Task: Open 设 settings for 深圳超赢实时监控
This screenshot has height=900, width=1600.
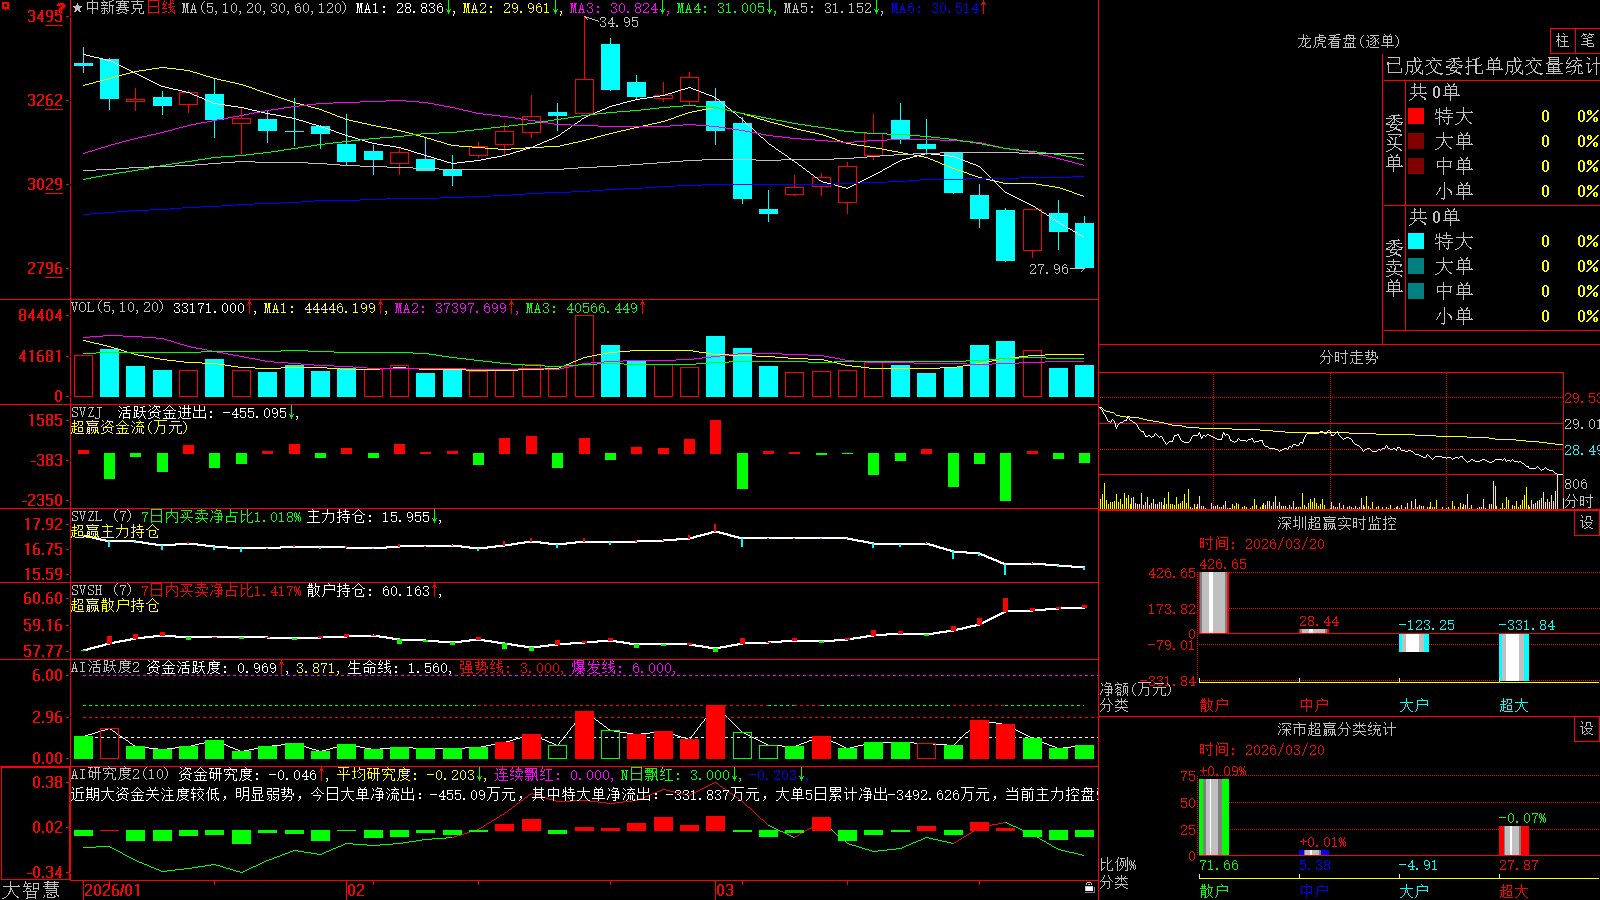Action: (x=1587, y=523)
